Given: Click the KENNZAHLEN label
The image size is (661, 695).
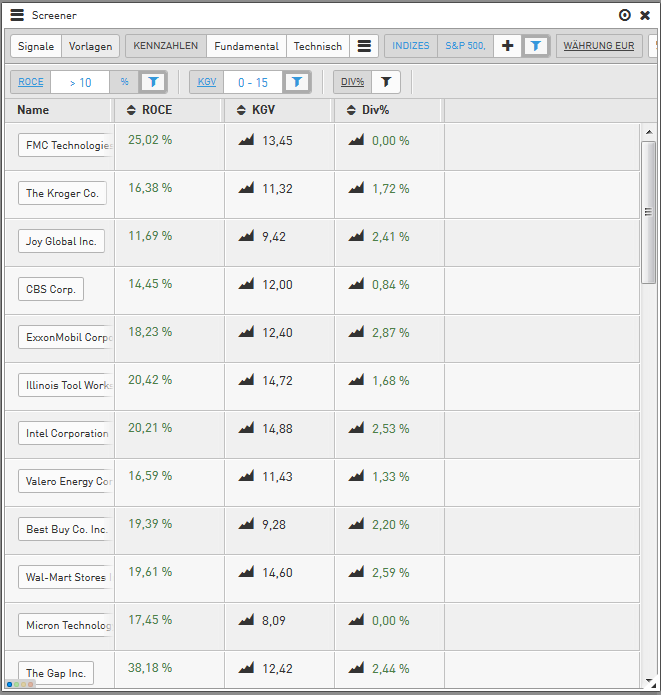Looking at the screenshot, I should tap(166, 46).
